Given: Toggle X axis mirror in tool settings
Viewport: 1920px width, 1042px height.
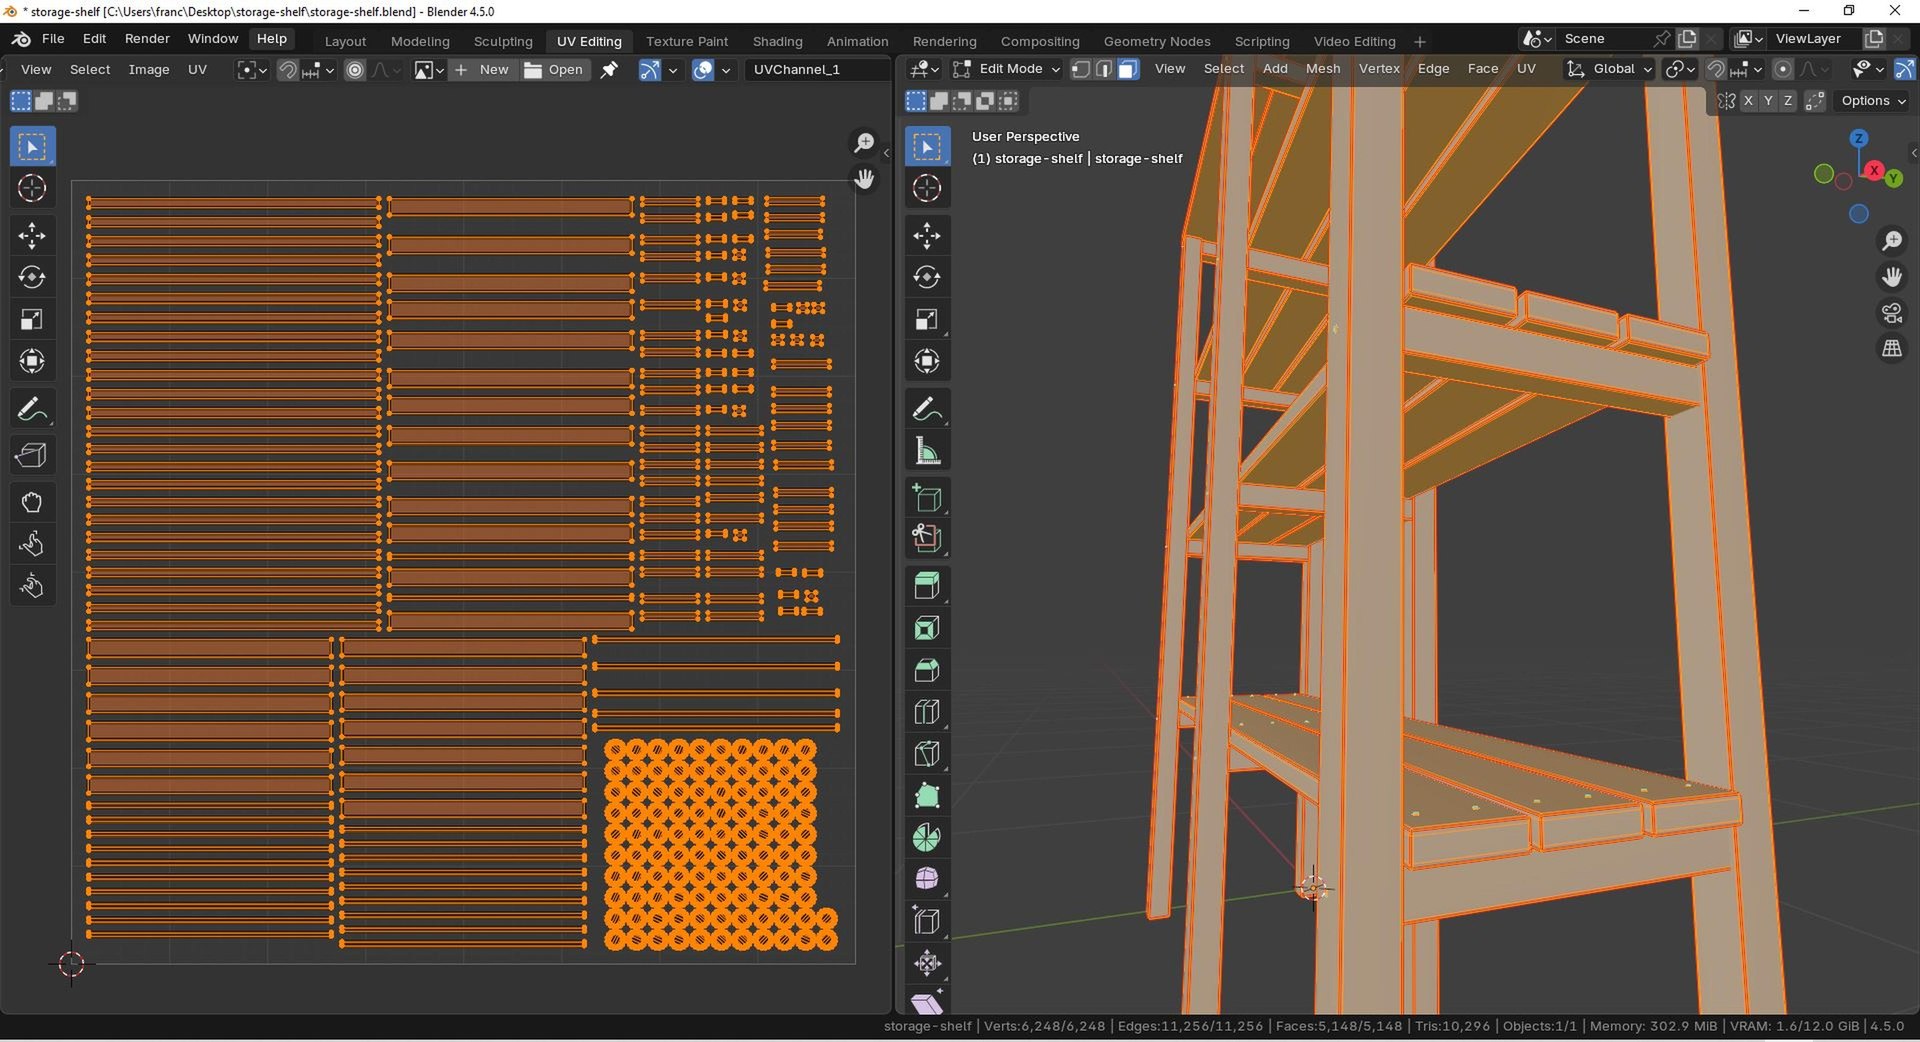Looking at the screenshot, I should click(1748, 101).
